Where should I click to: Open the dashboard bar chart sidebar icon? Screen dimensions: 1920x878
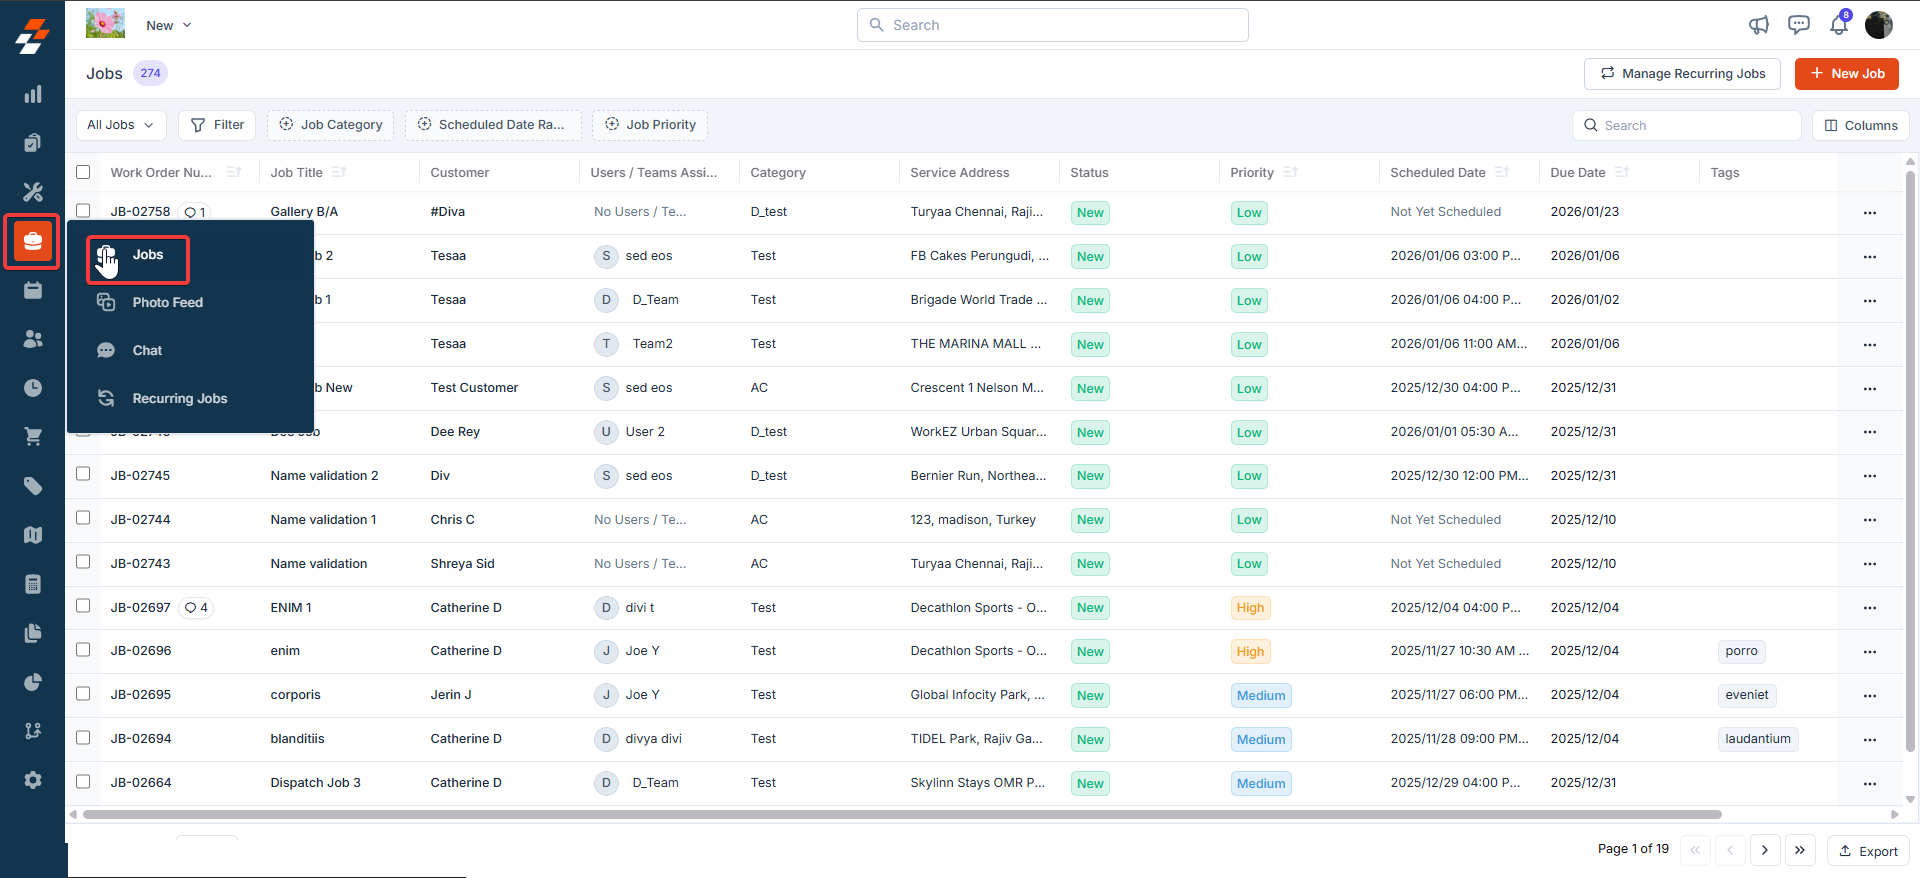[33, 94]
